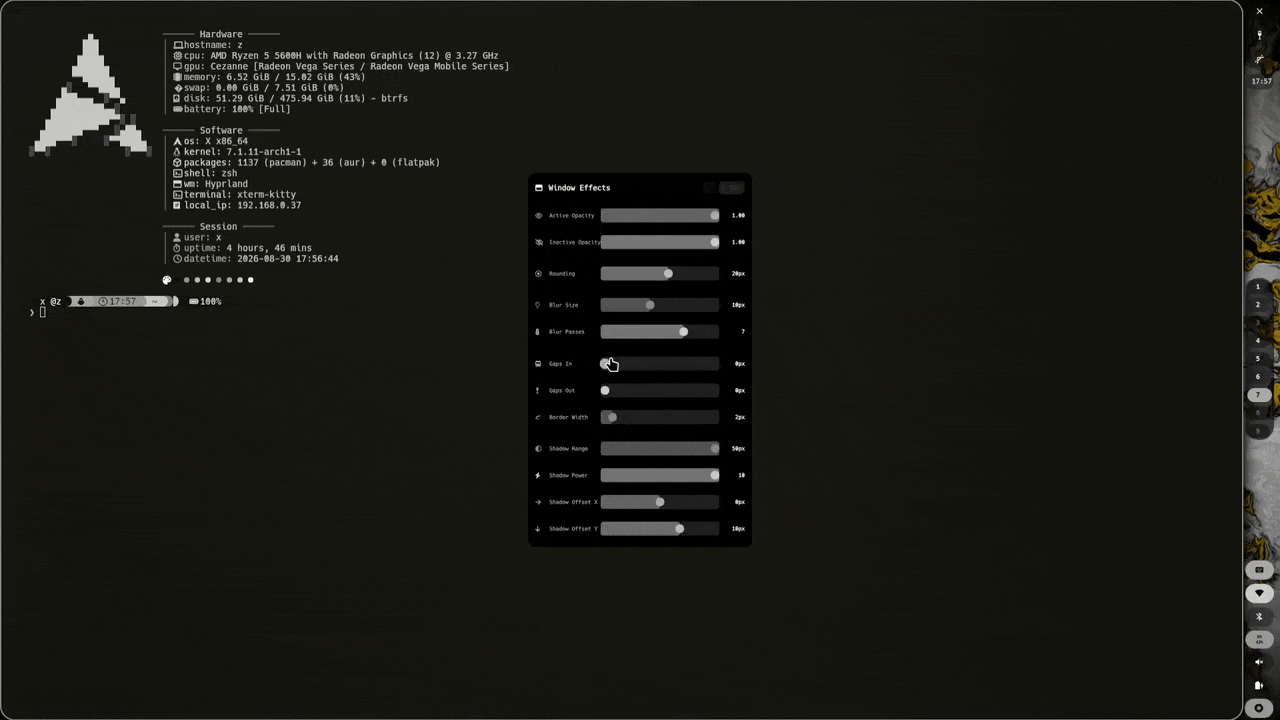Toggle the Bluetooth icon in the sidebar
The image size is (1280, 720).
pyautogui.click(x=1259, y=617)
